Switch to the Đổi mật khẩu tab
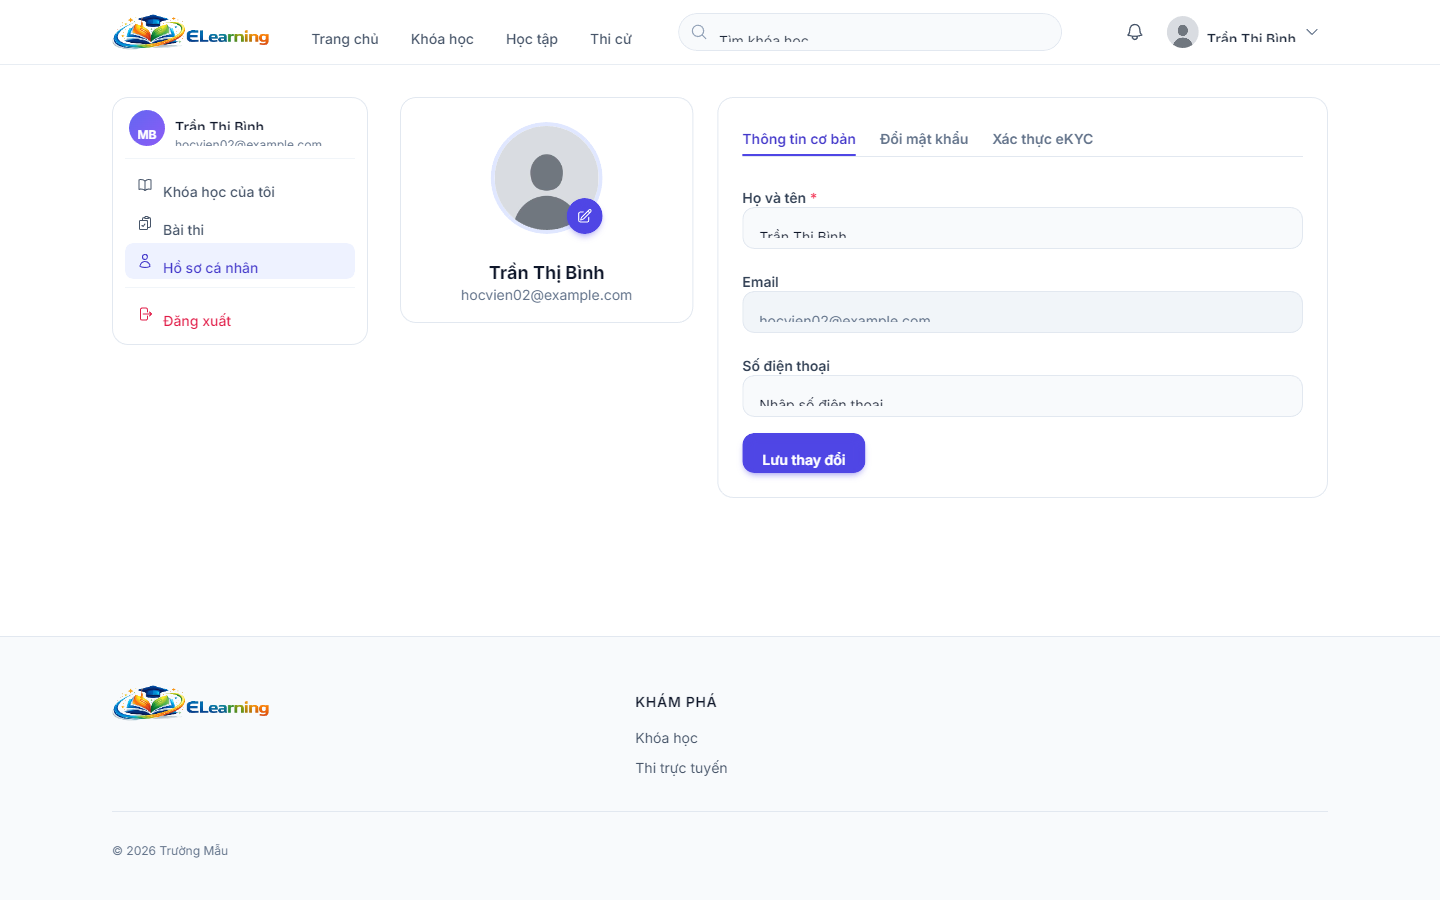This screenshot has width=1440, height=900. pos(924,139)
